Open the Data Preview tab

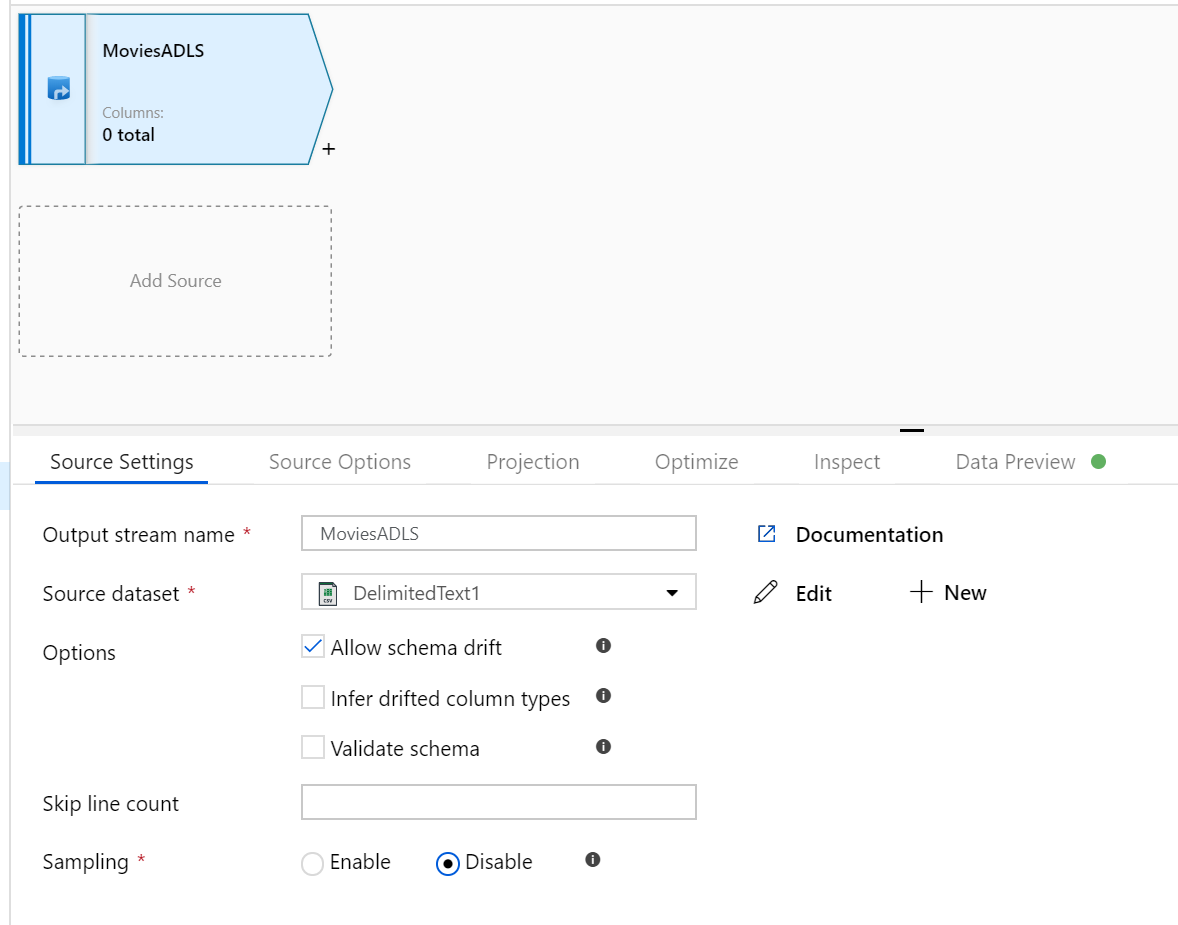[x=1014, y=461]
